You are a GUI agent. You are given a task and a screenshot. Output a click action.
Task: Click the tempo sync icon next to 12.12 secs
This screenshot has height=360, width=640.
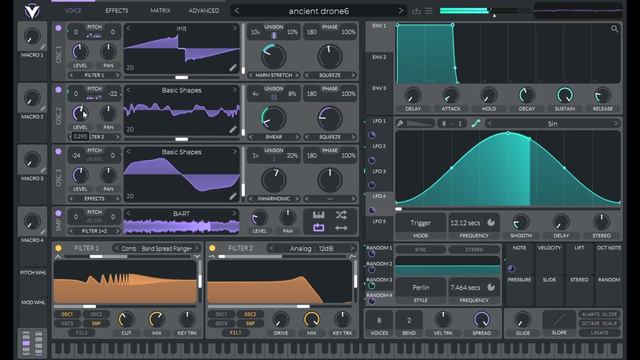(x=491, y=222)
